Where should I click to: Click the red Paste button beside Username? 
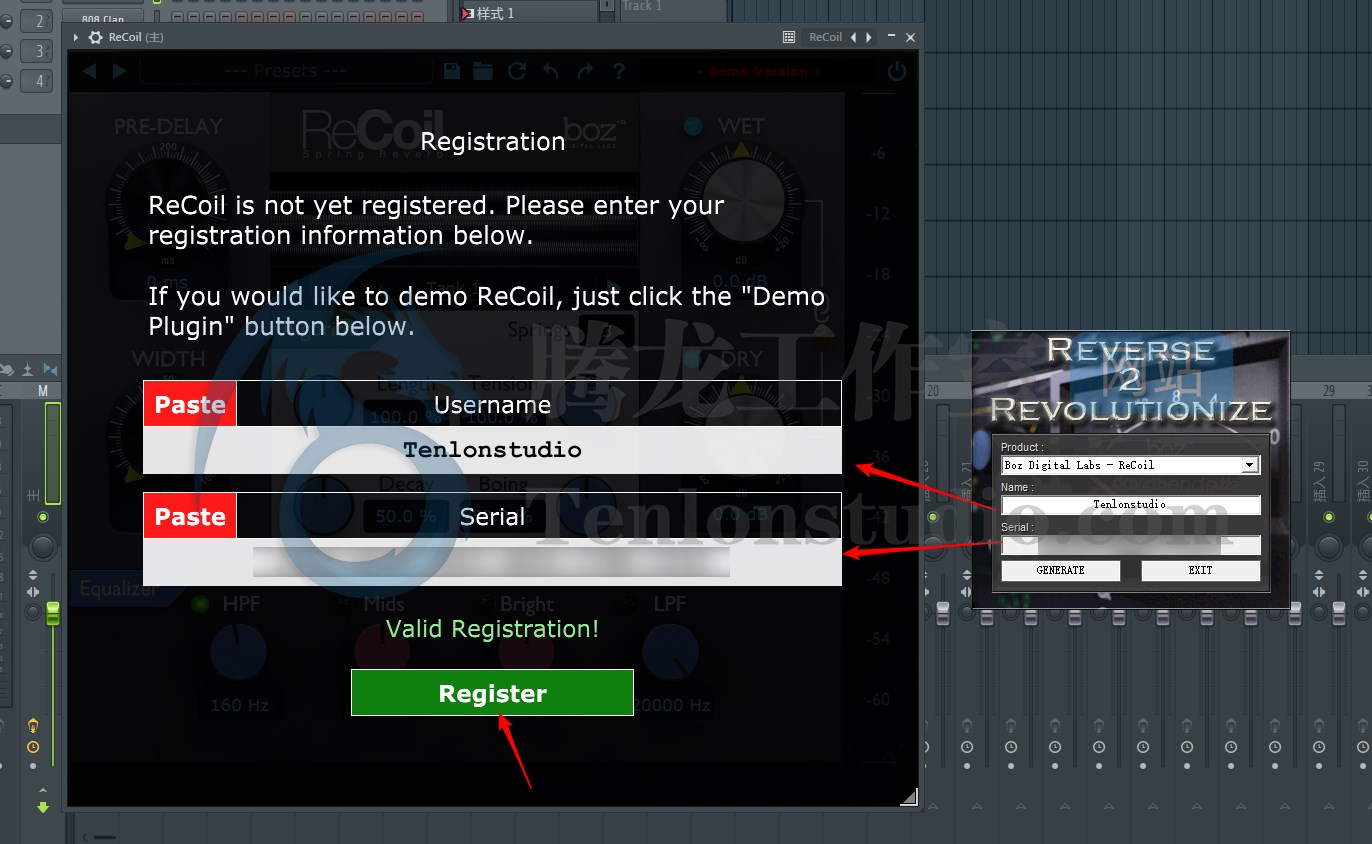tap(190, 404)
